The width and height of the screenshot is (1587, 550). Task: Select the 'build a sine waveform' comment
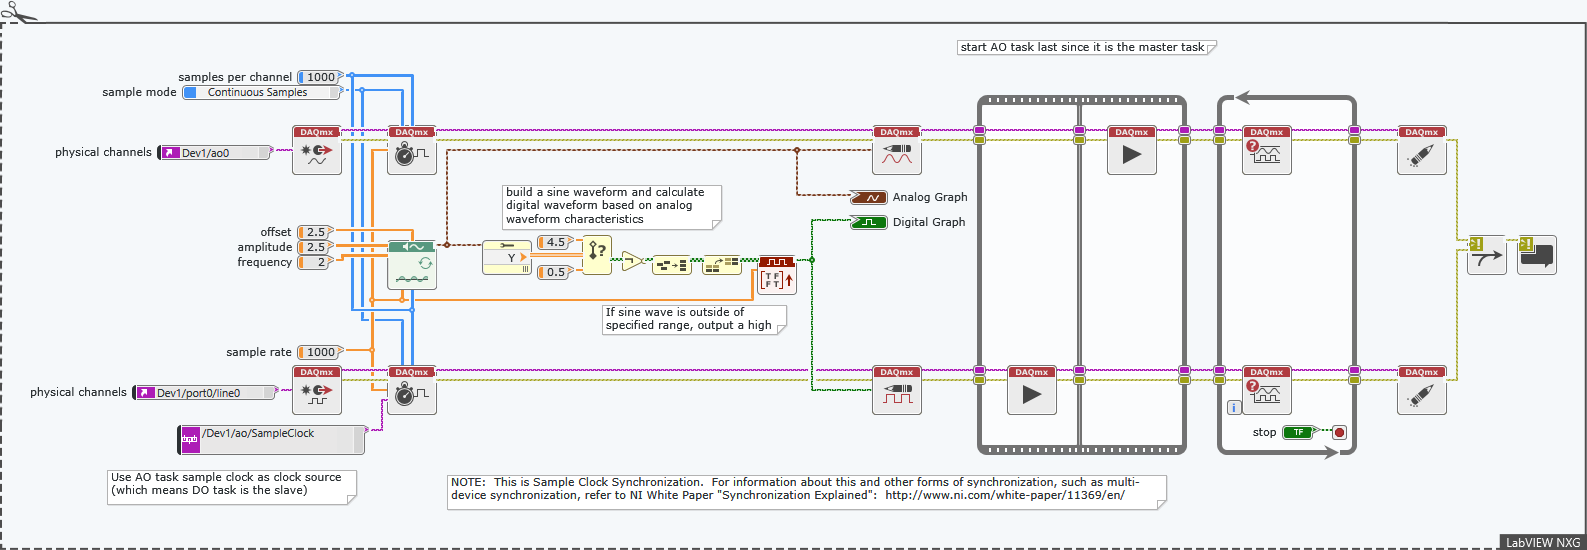tap(612, 206)
